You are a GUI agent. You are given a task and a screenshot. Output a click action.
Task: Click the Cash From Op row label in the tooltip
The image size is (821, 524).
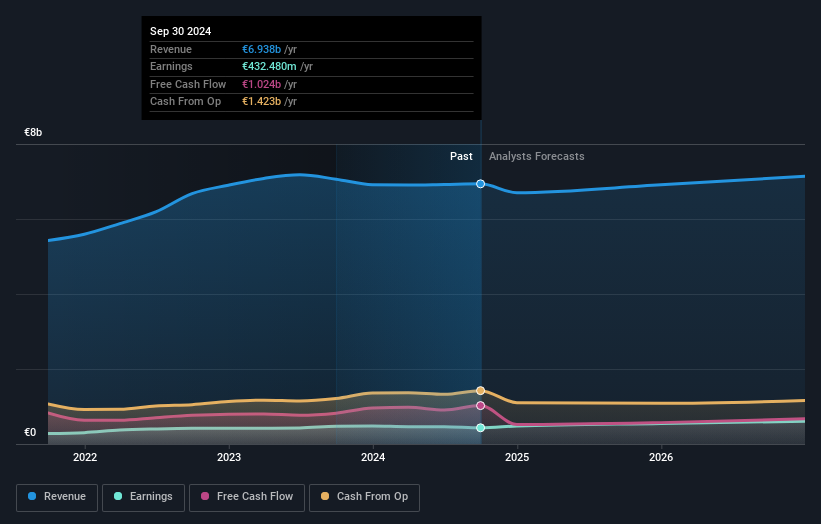185,102
